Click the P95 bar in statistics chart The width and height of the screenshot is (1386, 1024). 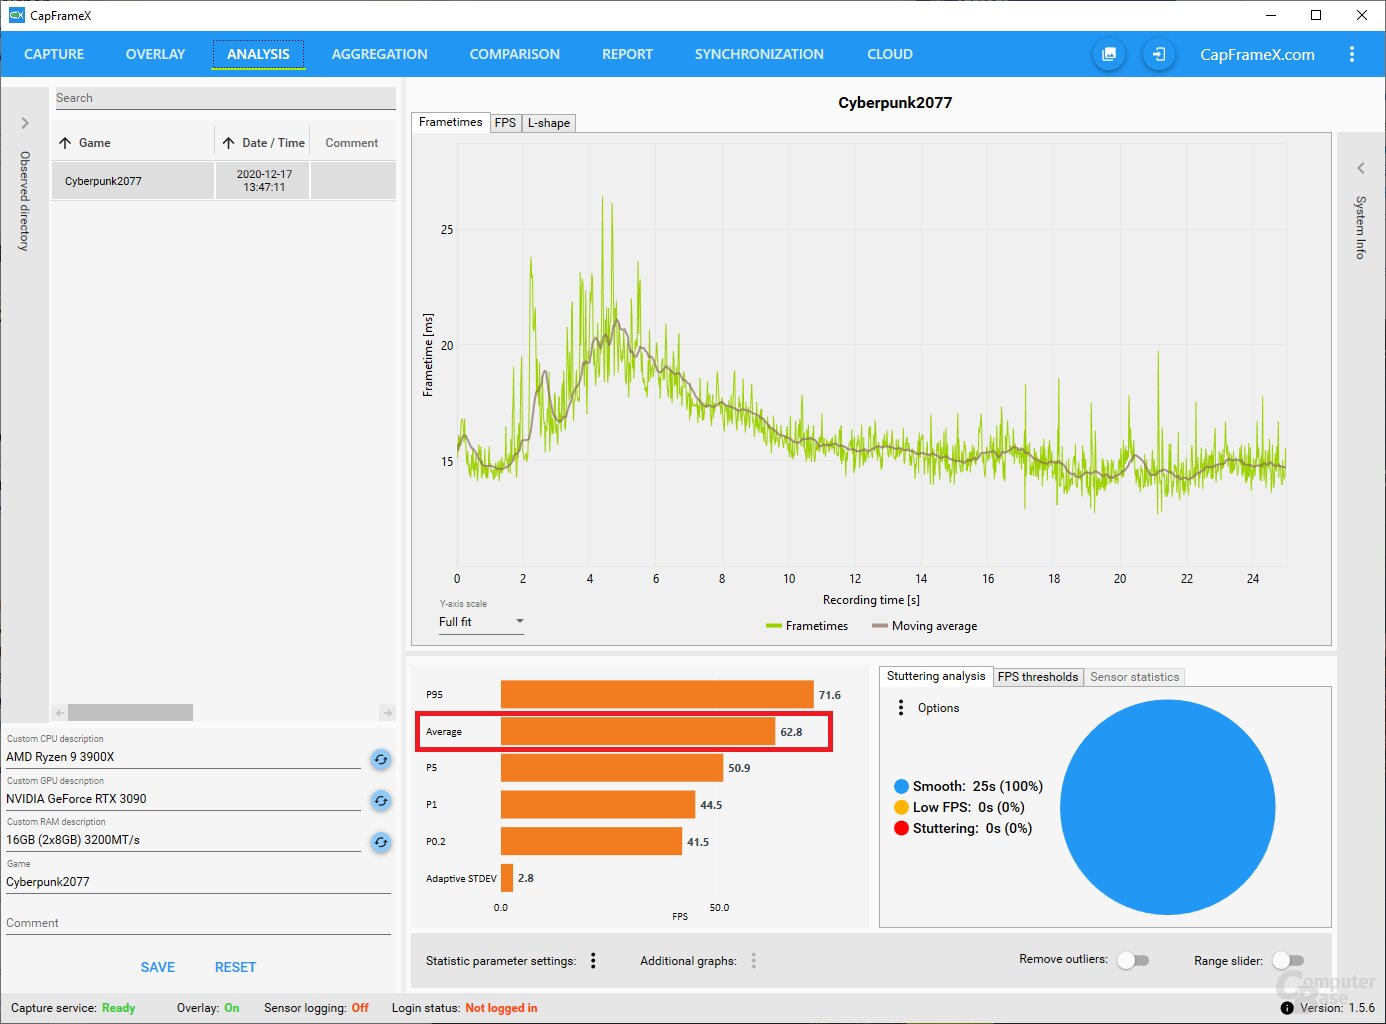[x=657, y=694]
